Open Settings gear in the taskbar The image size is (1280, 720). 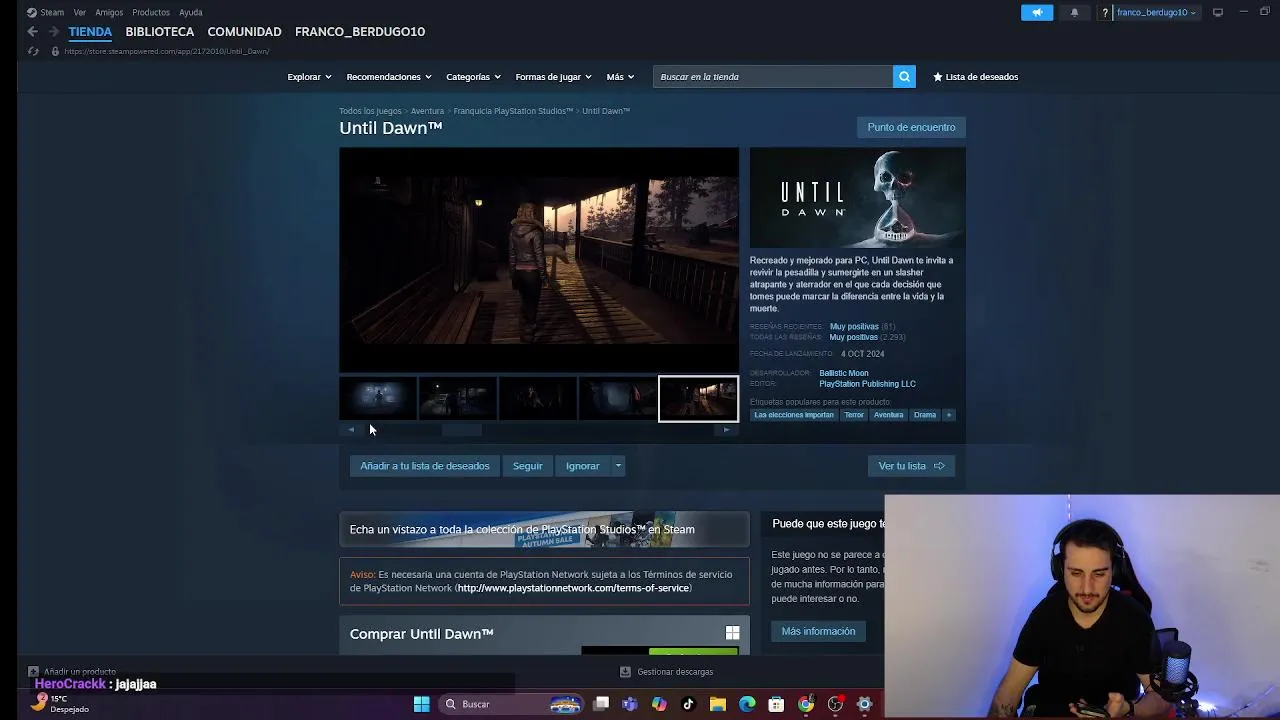pos(864,704)
